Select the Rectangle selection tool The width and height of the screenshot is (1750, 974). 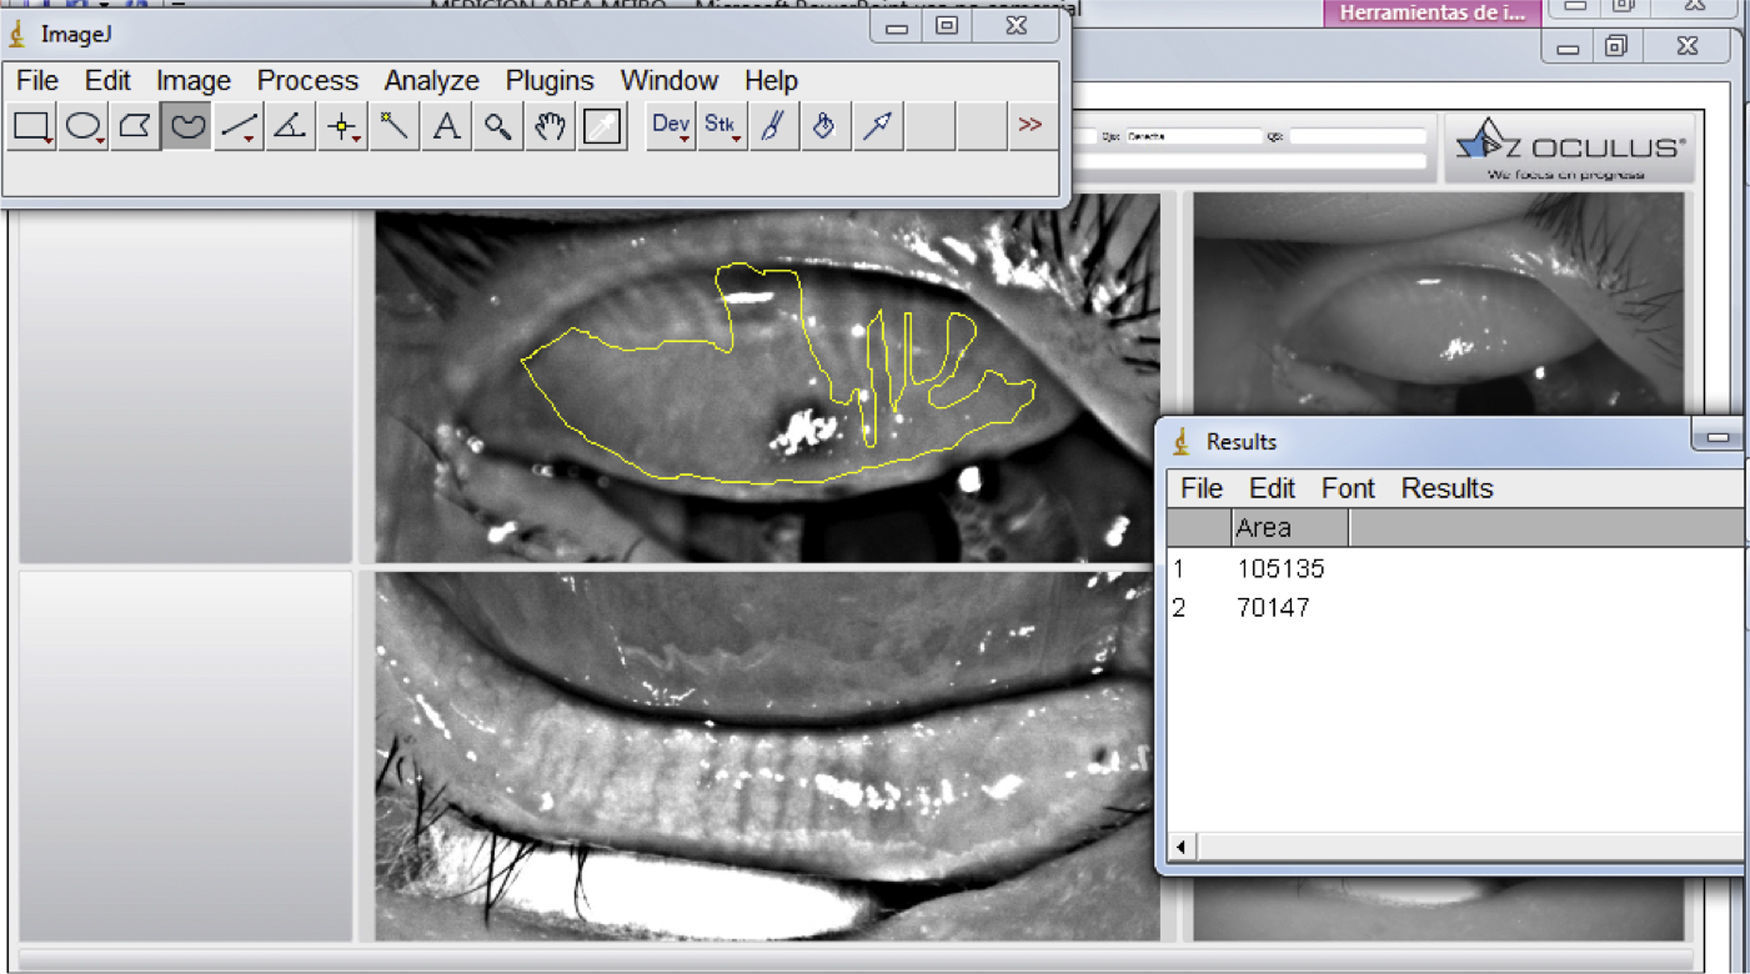(x=31, y=126)
